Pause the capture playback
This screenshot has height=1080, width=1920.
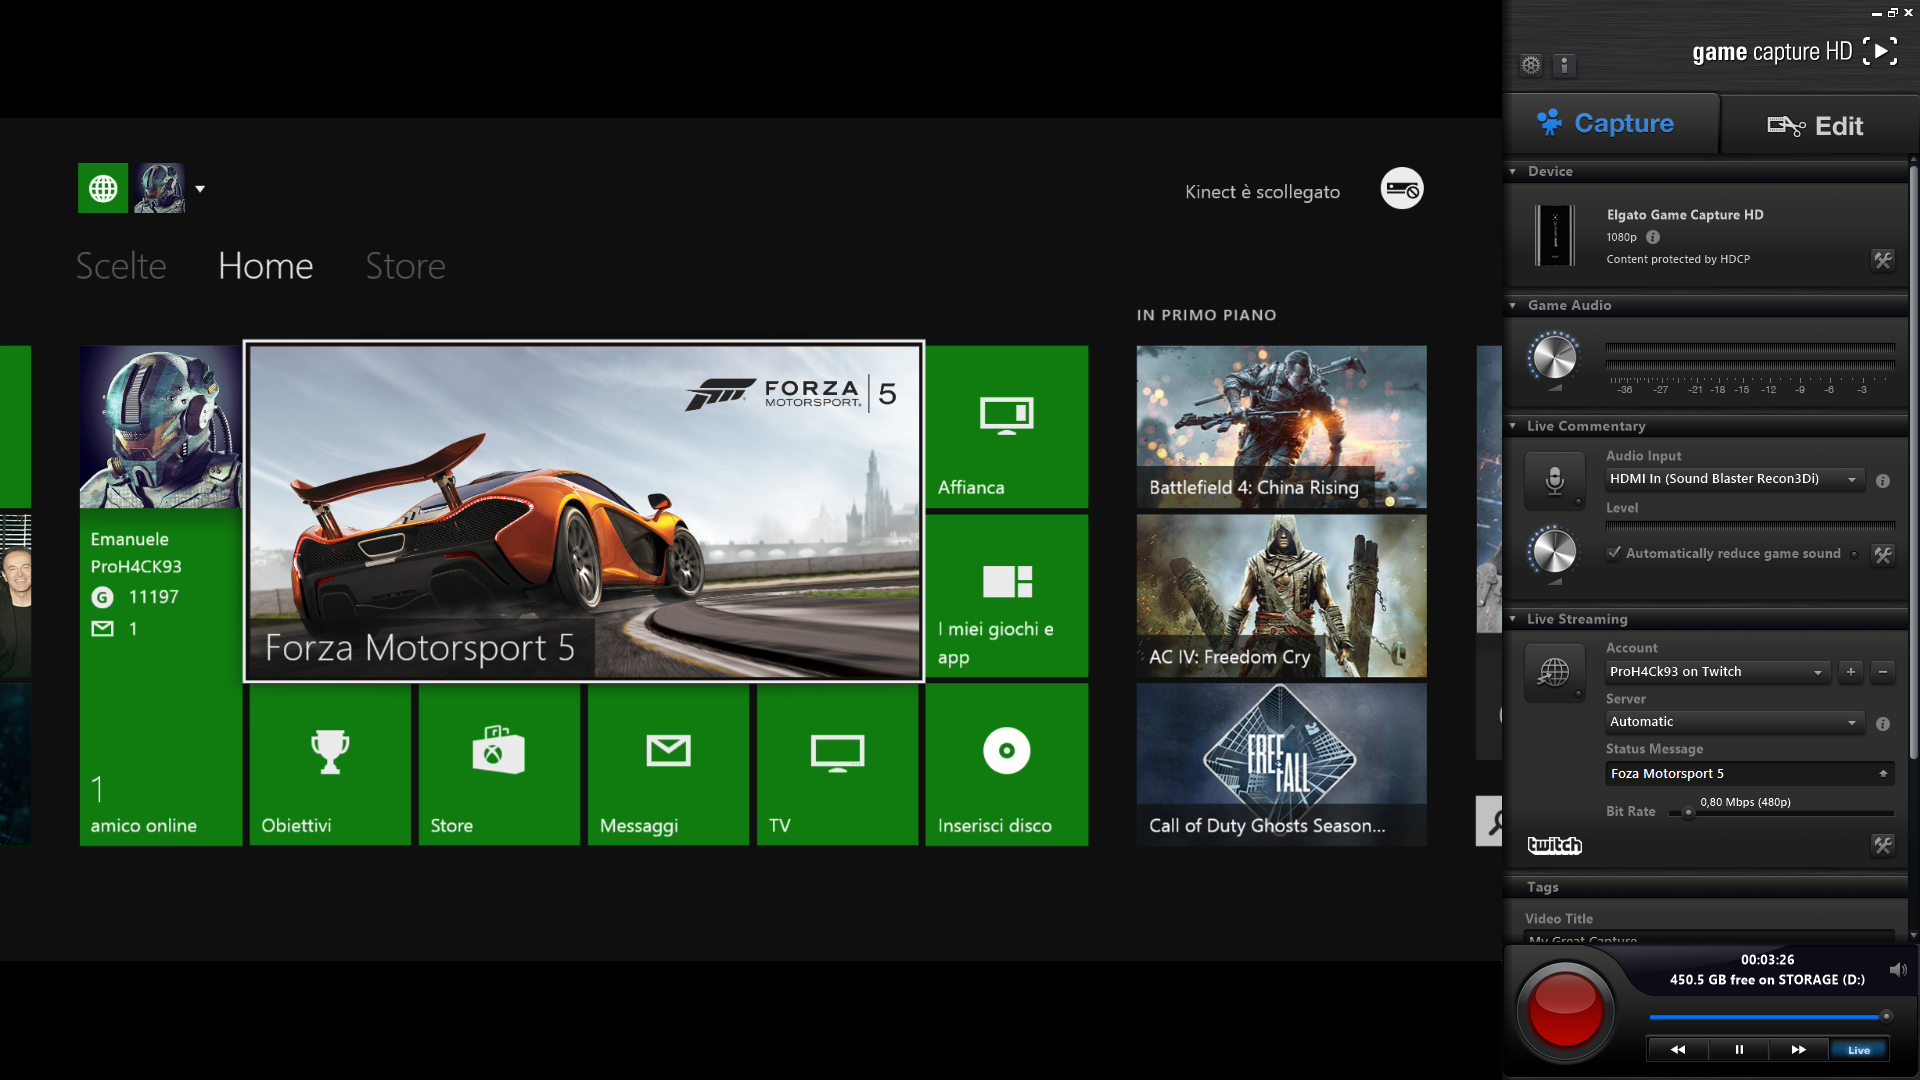[1739, 1050]
